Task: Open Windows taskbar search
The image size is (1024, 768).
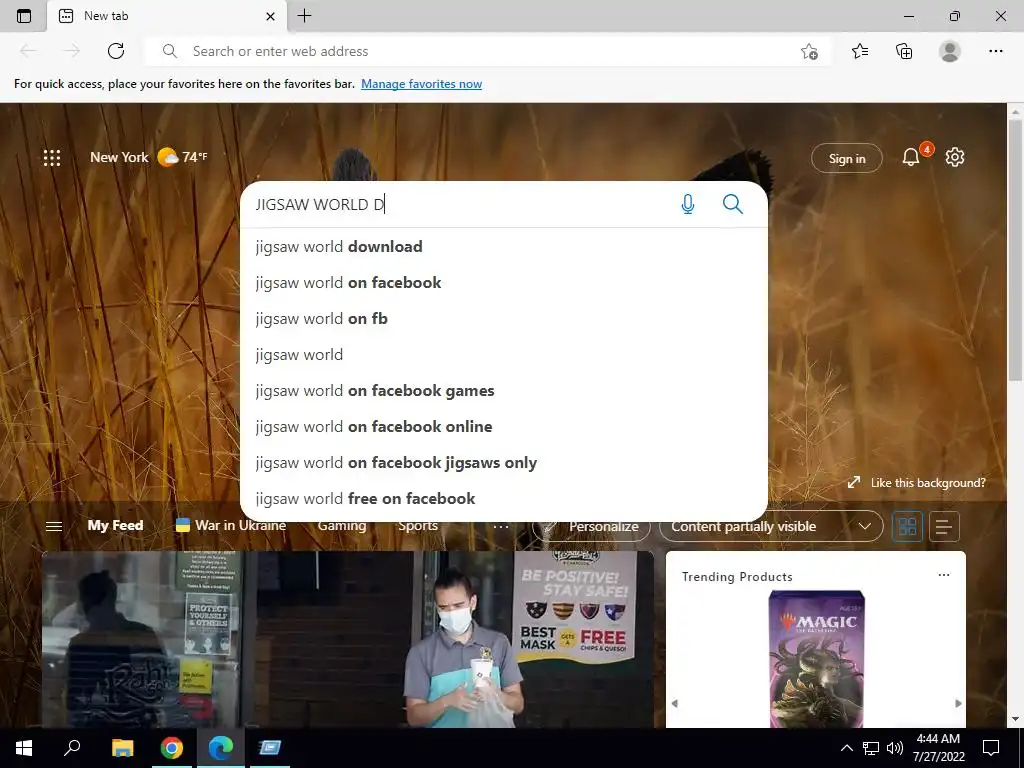Action: click(72, 748)
